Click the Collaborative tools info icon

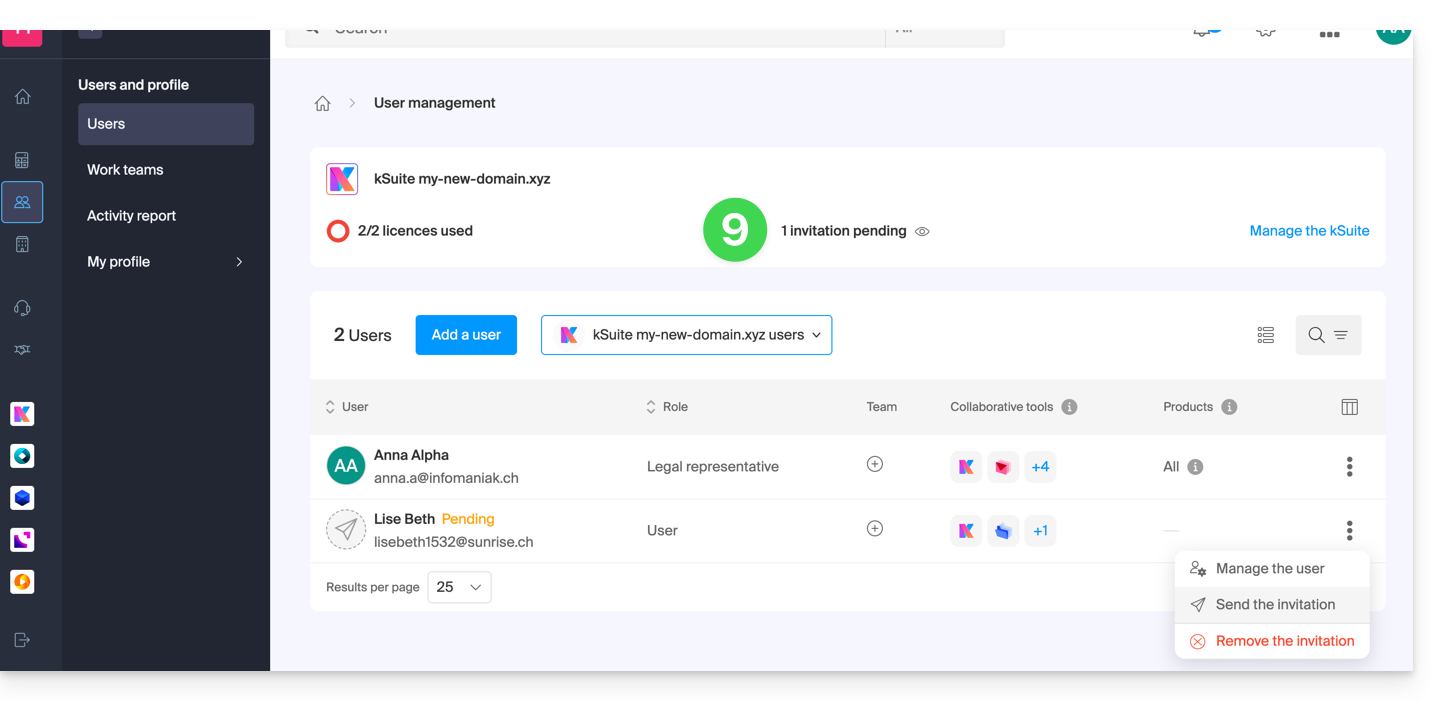[1069, 407]
